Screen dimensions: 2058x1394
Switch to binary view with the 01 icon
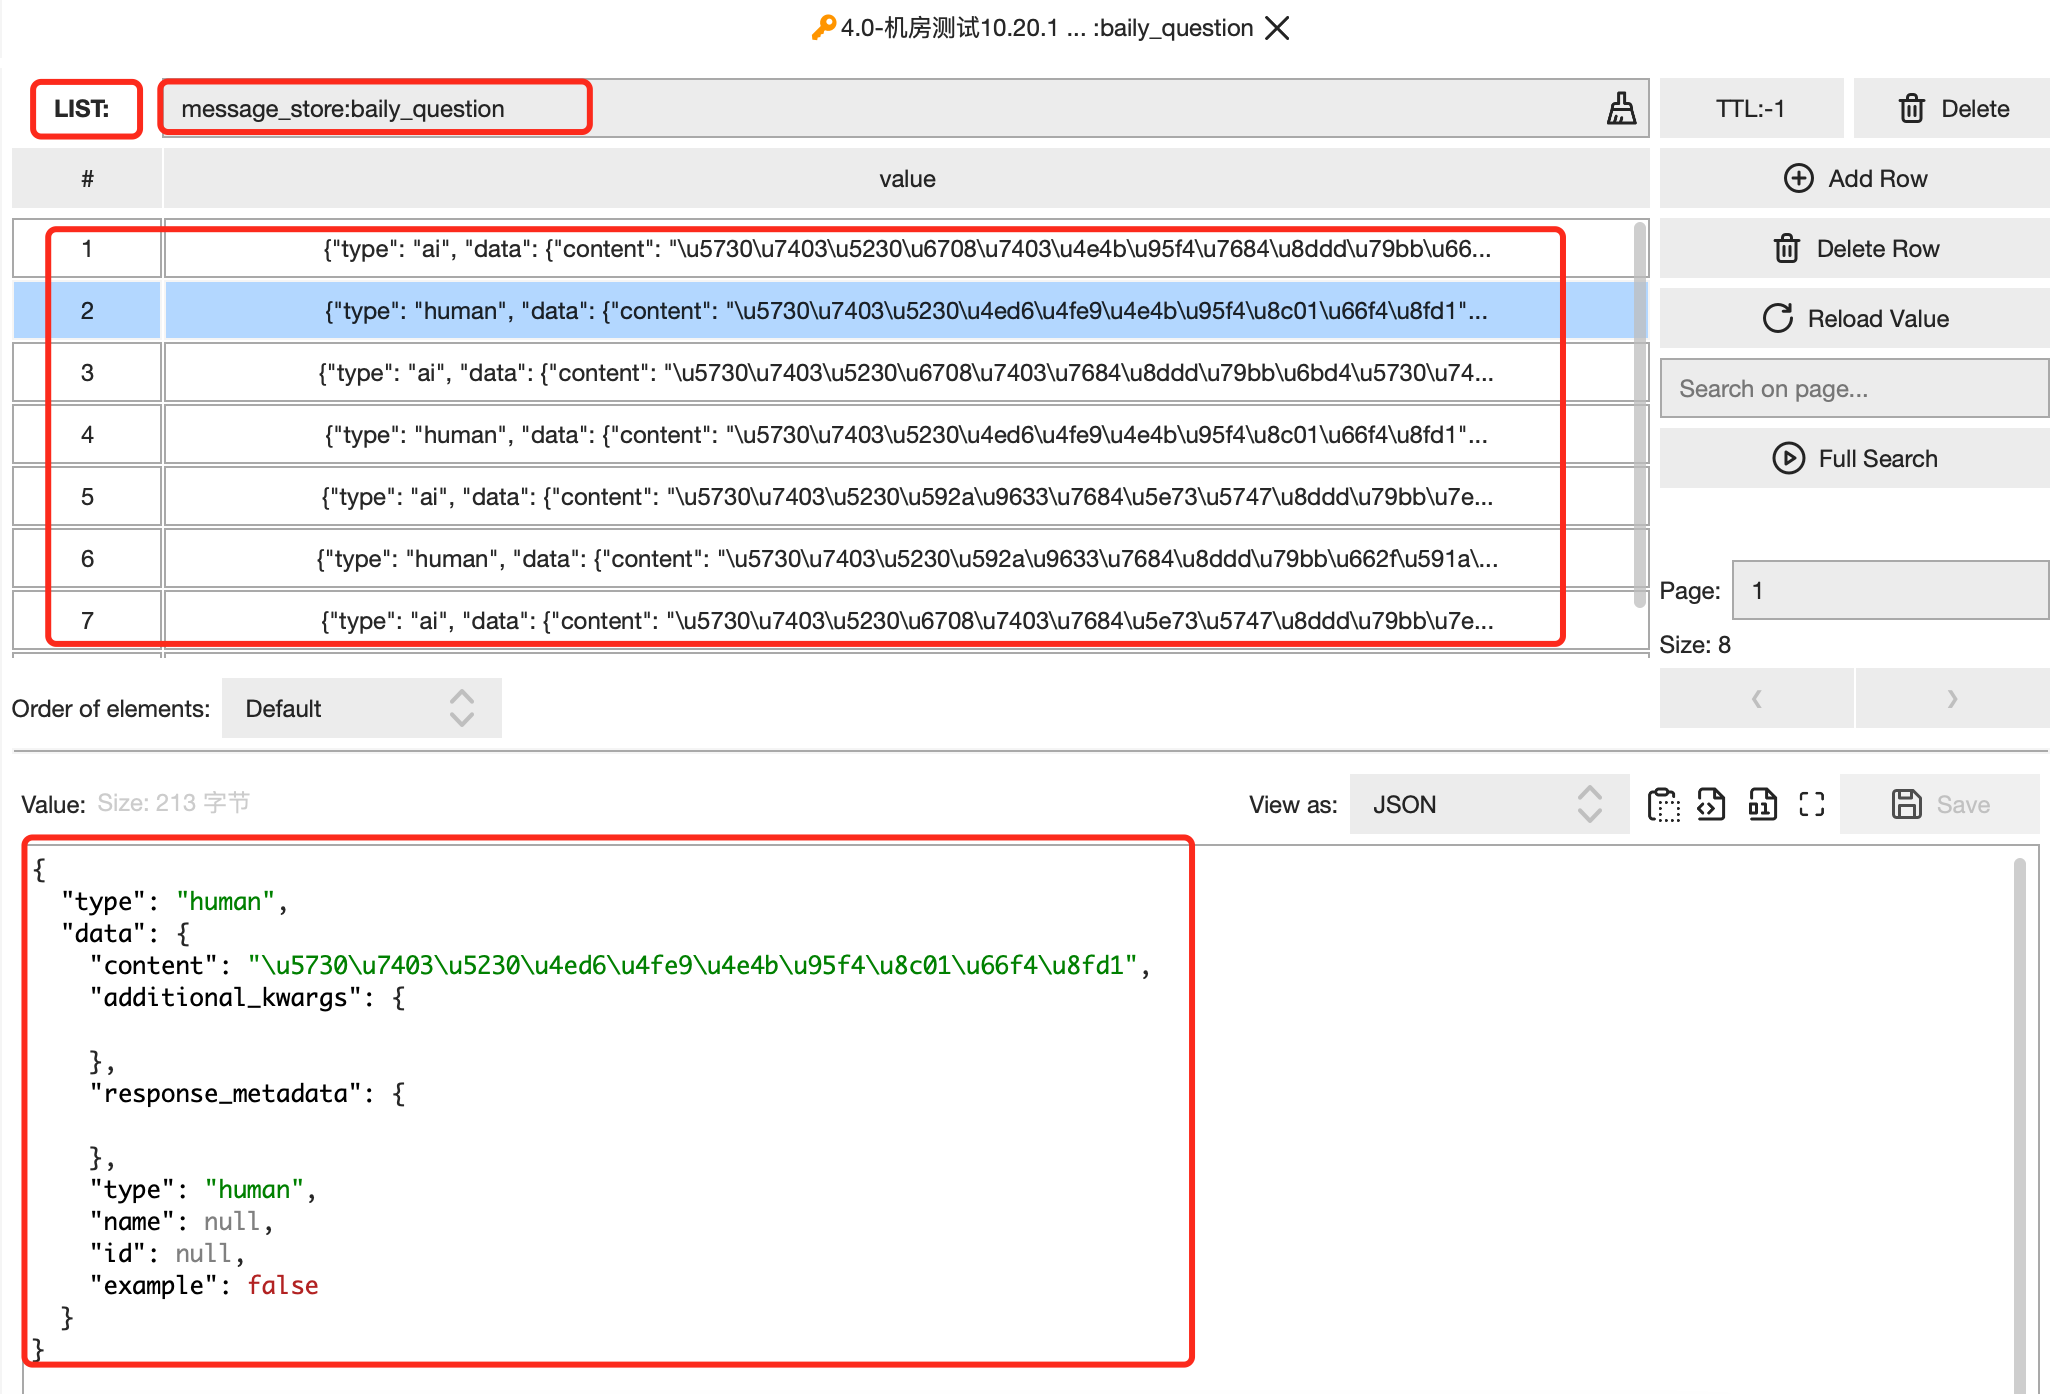point(1762,804)
